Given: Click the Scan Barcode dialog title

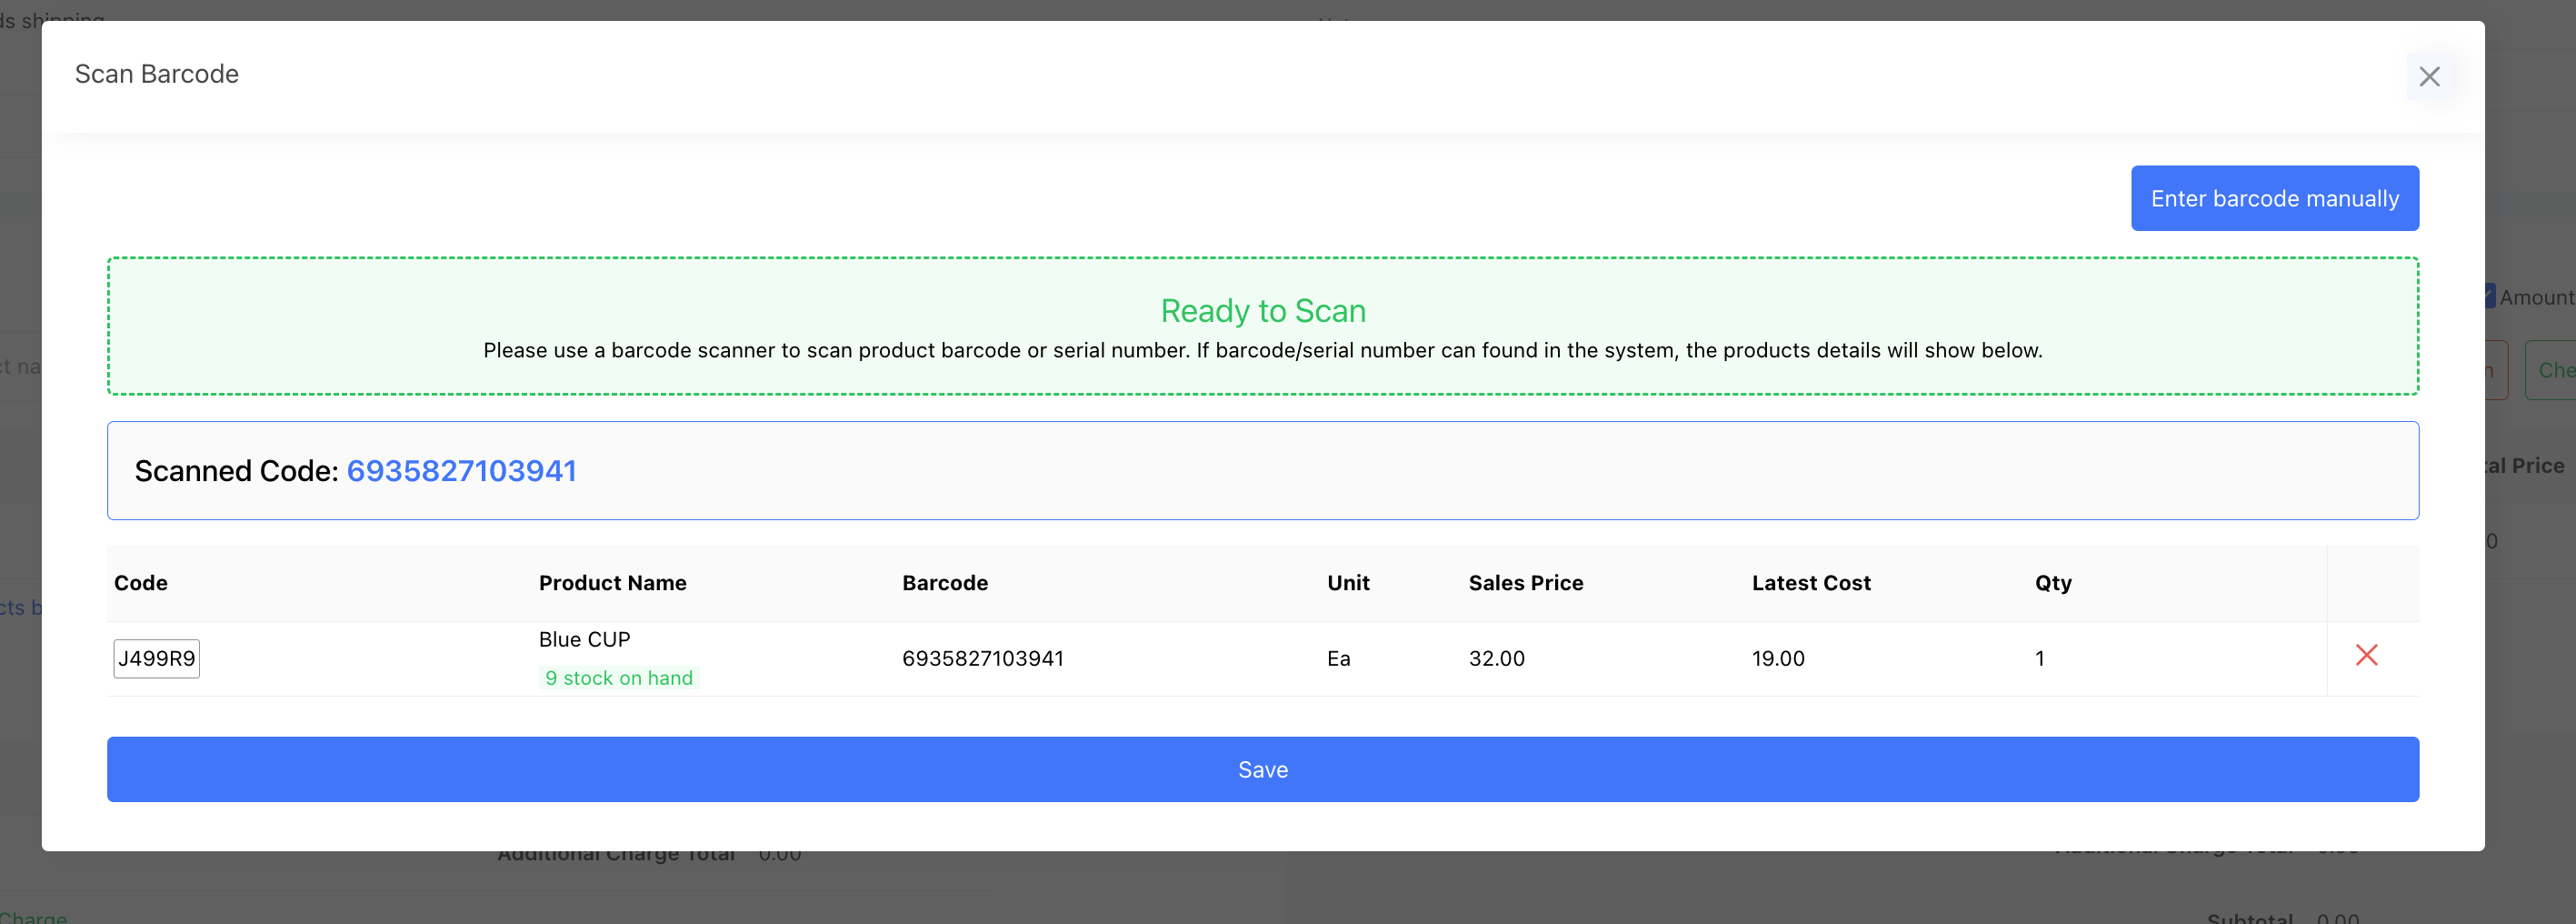Looking at the screenshot, I should [x=156, y=74].
